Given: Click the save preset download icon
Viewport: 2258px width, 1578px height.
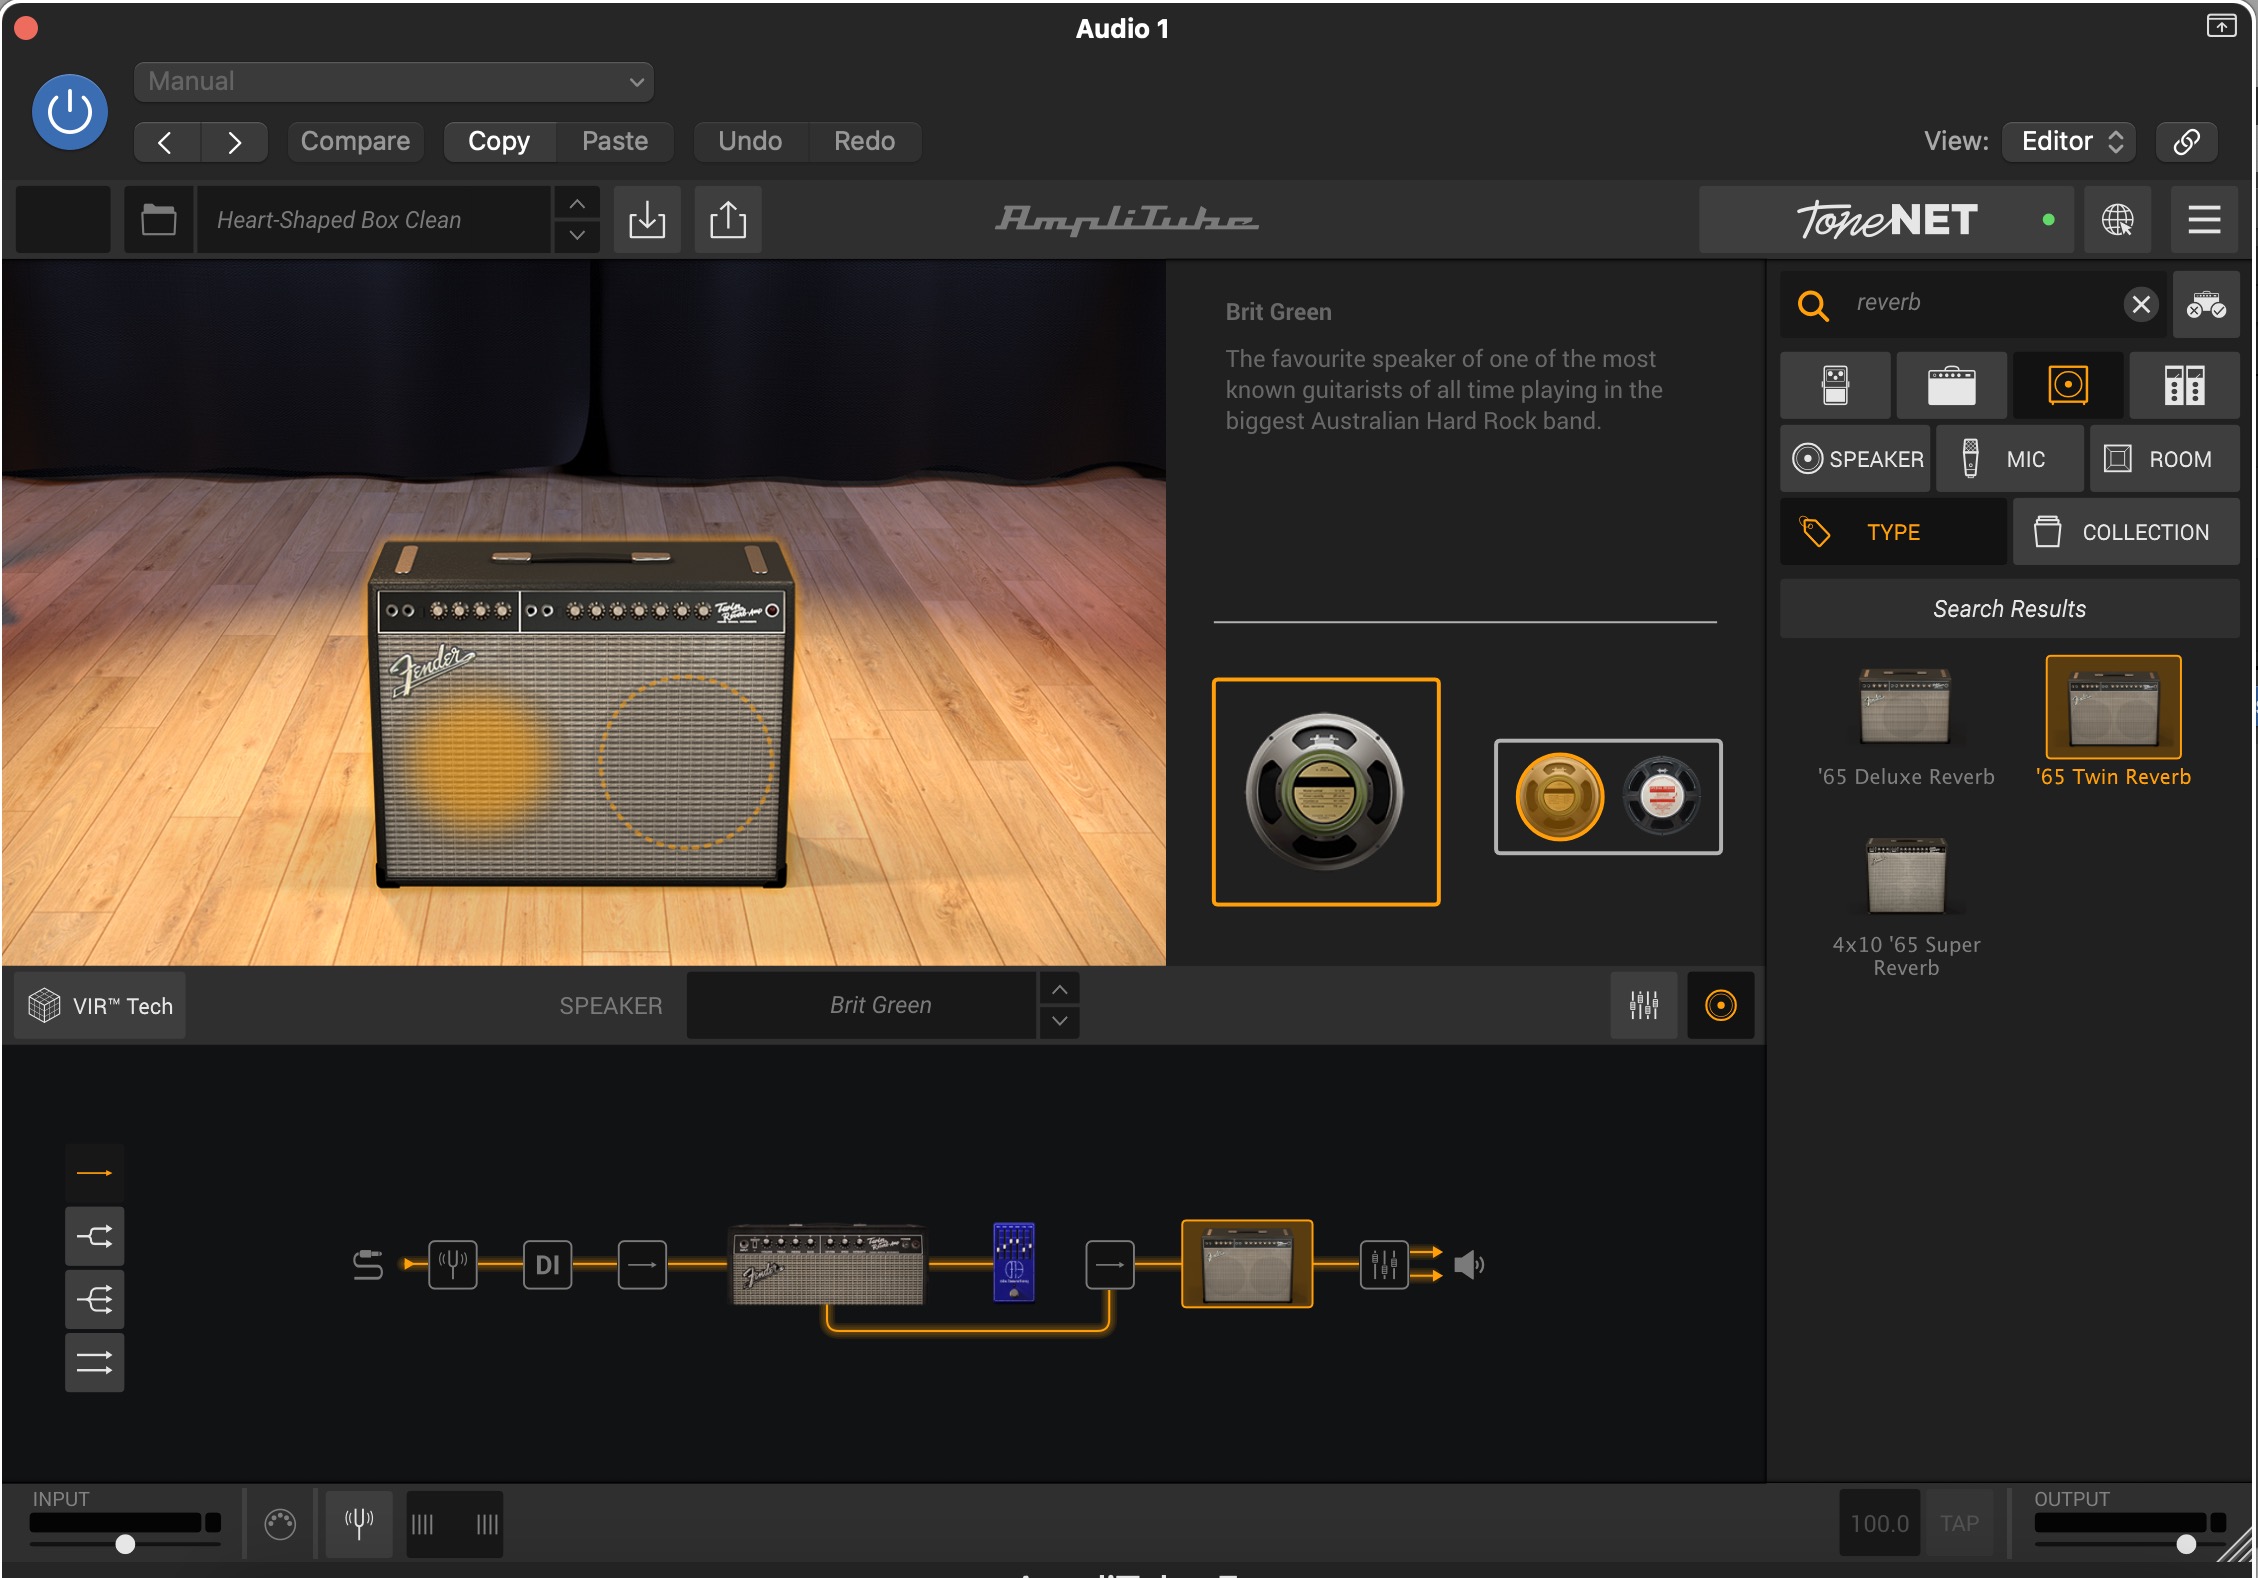Looking at the screenshot, I should coord(647,219).
